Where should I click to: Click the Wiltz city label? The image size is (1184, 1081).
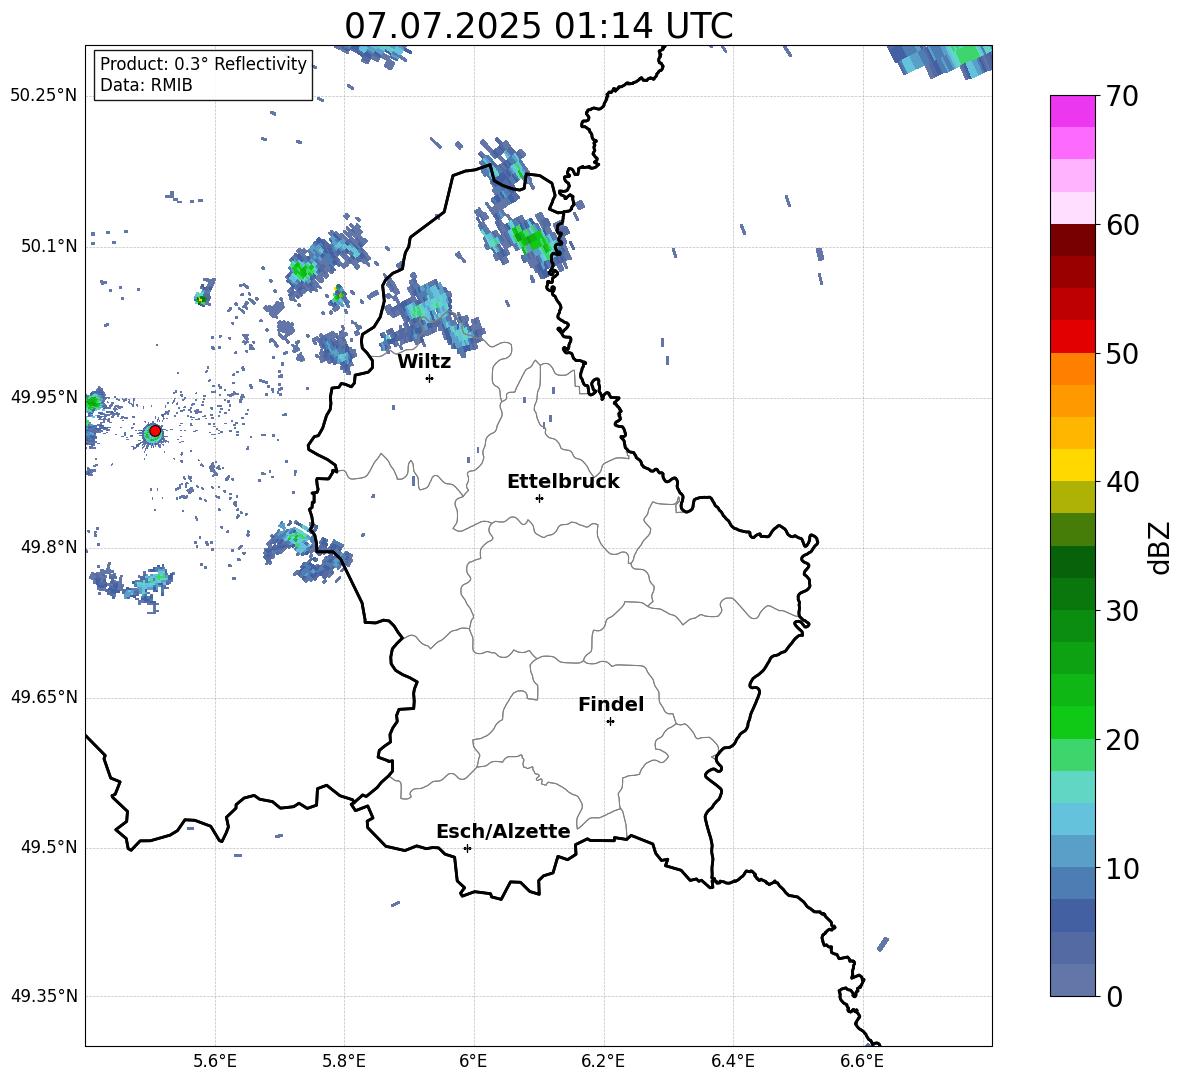(x=424, y=362)
